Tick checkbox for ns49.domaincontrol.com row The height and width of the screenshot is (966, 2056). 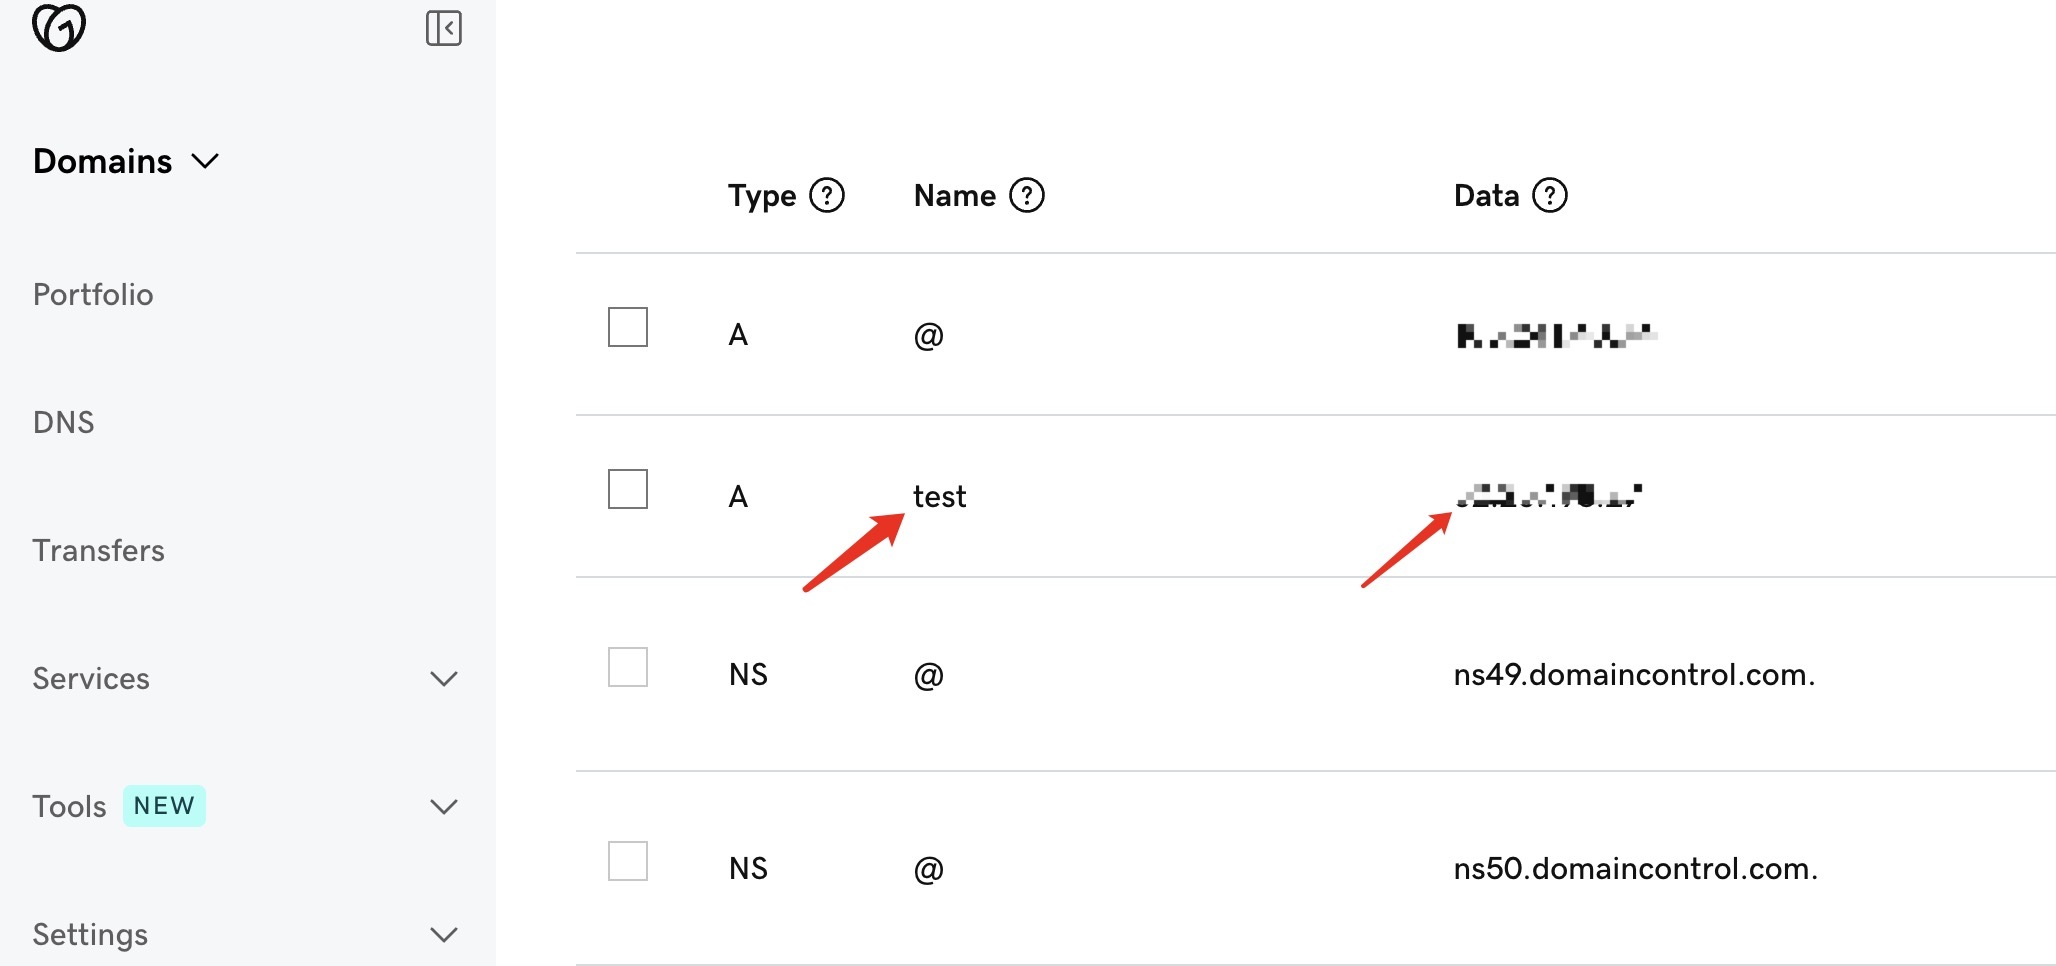pyautogui.click(x=628, y=667)
